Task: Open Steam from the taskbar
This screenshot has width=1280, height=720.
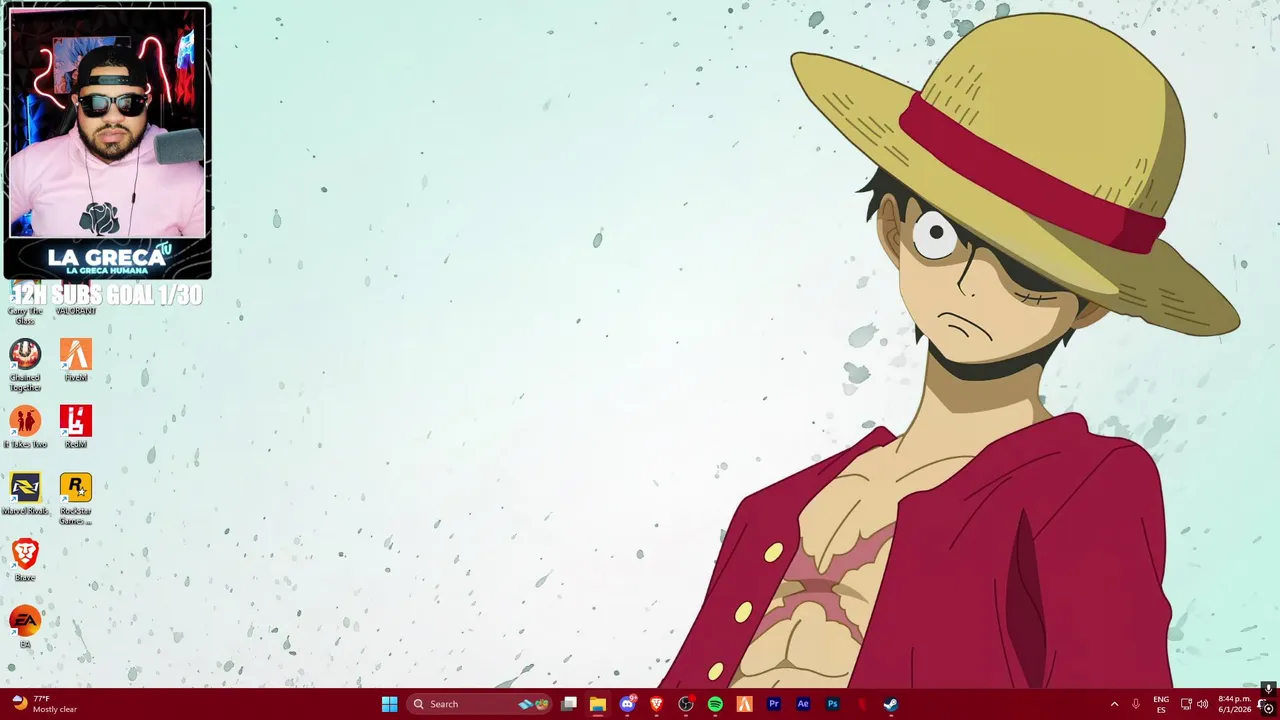Action: 891,704
